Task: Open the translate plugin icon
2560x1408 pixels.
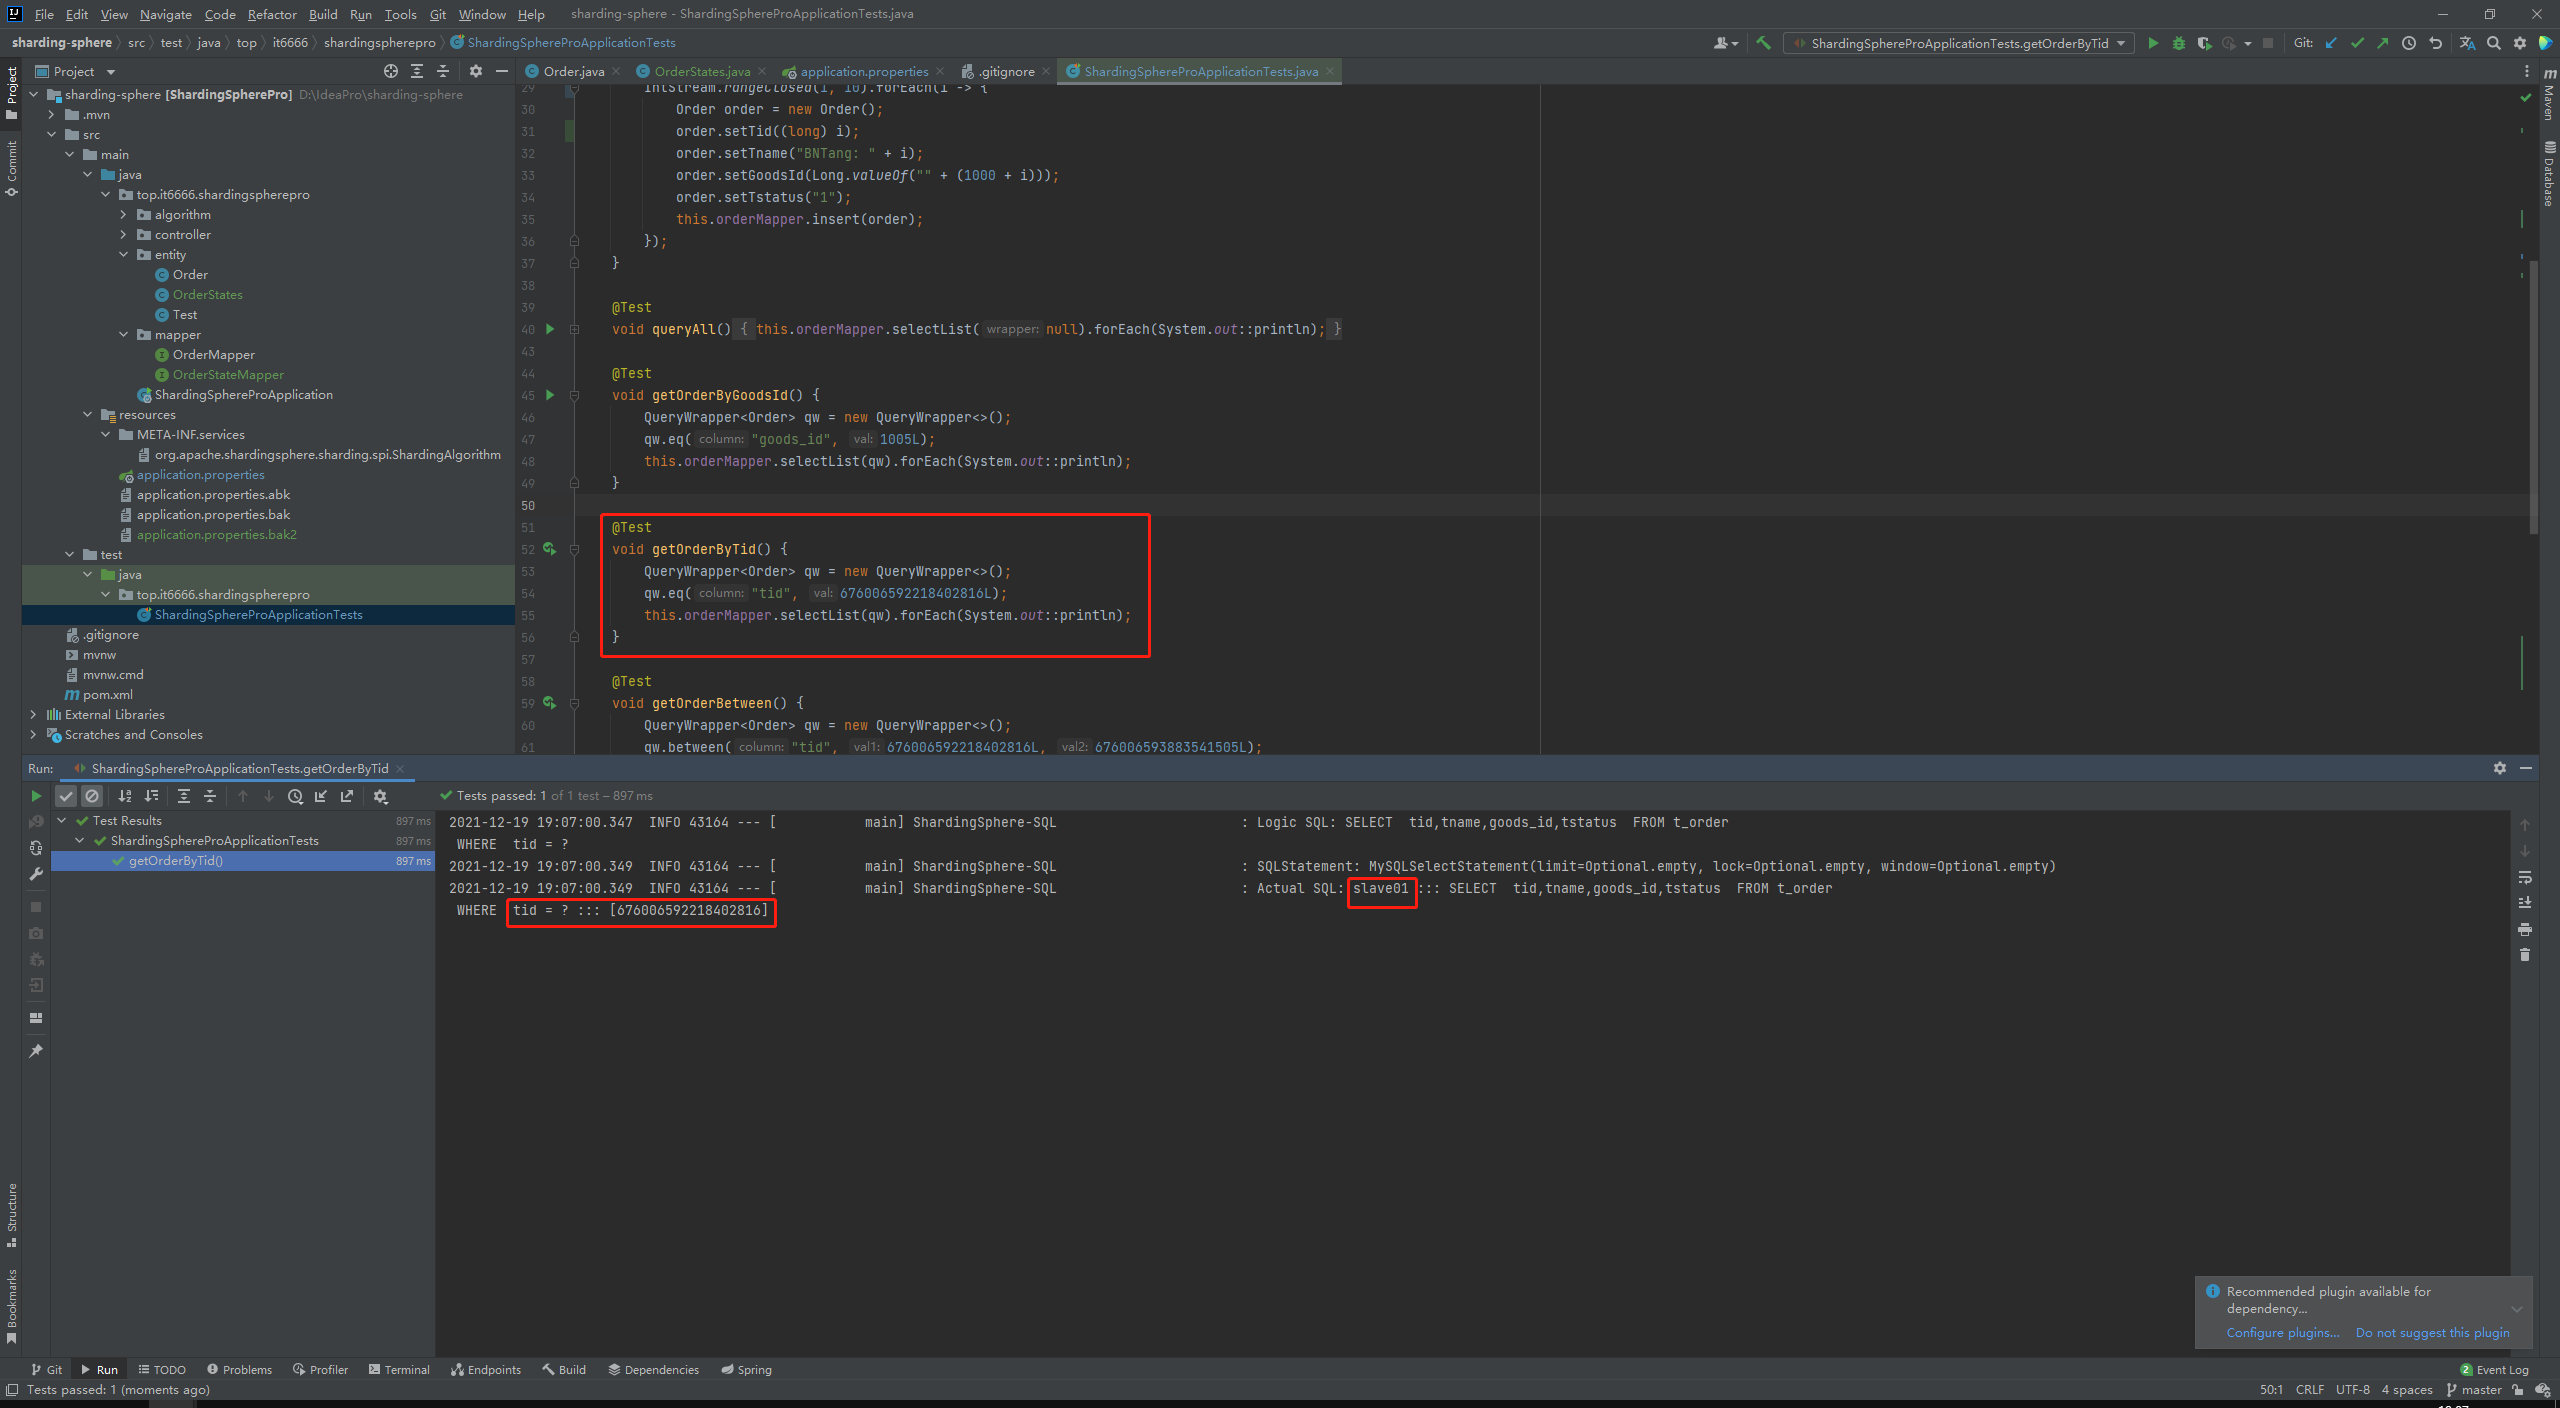Action: 2467,43
